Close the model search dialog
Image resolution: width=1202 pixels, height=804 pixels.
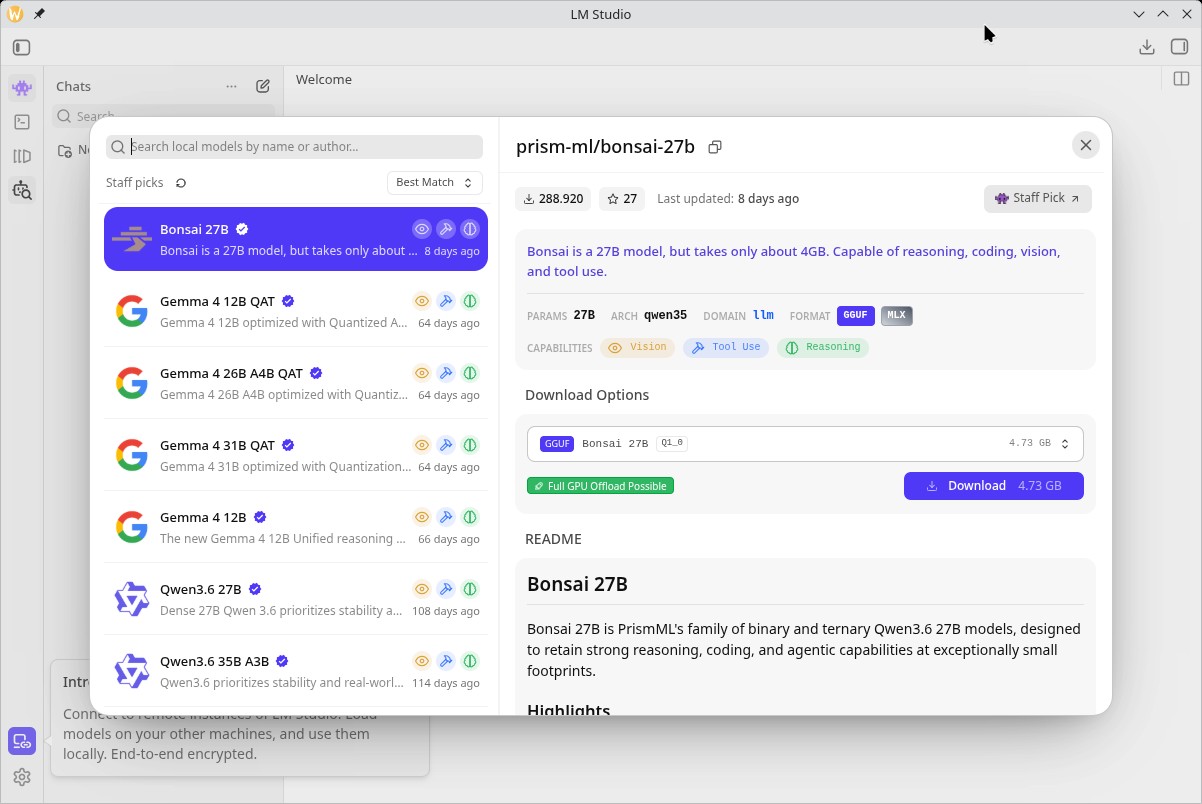pos(1085,145)
